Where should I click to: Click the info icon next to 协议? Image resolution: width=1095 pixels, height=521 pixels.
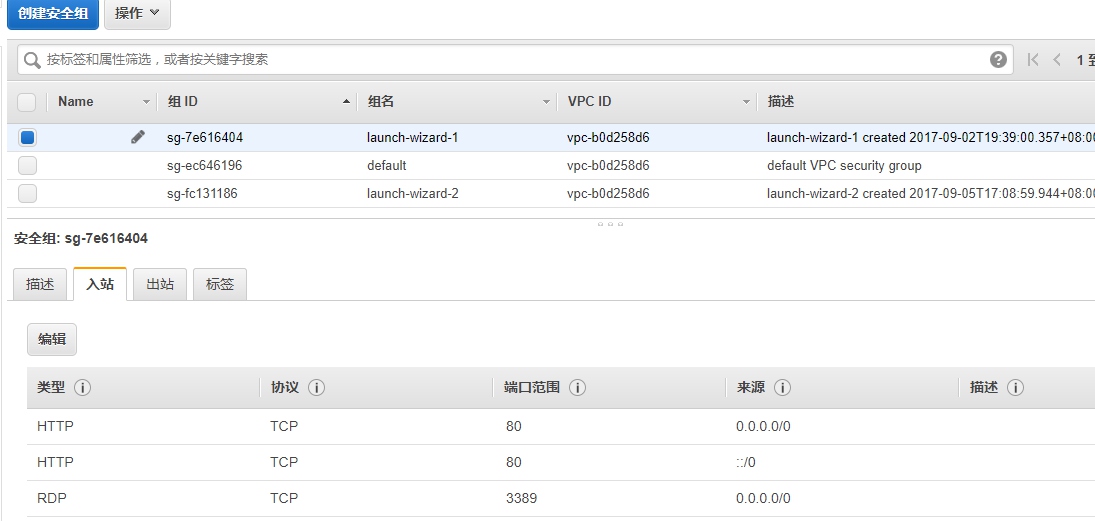pos(316,388)
